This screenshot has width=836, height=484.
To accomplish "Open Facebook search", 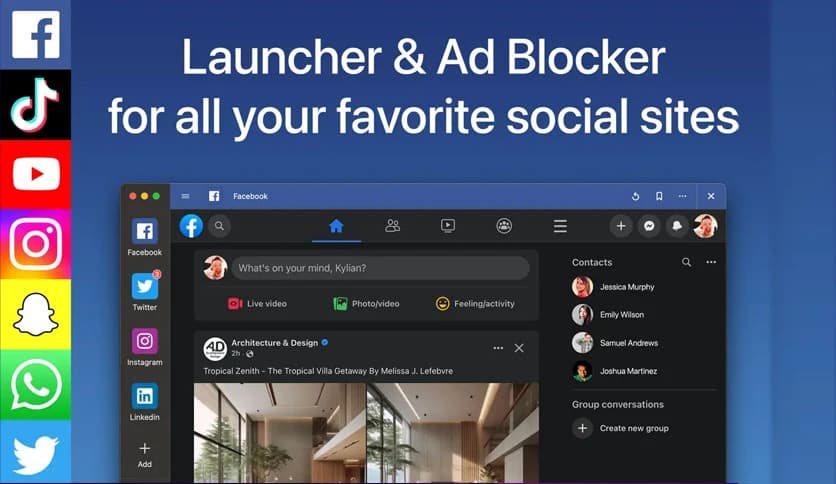I will pos(219,226).
